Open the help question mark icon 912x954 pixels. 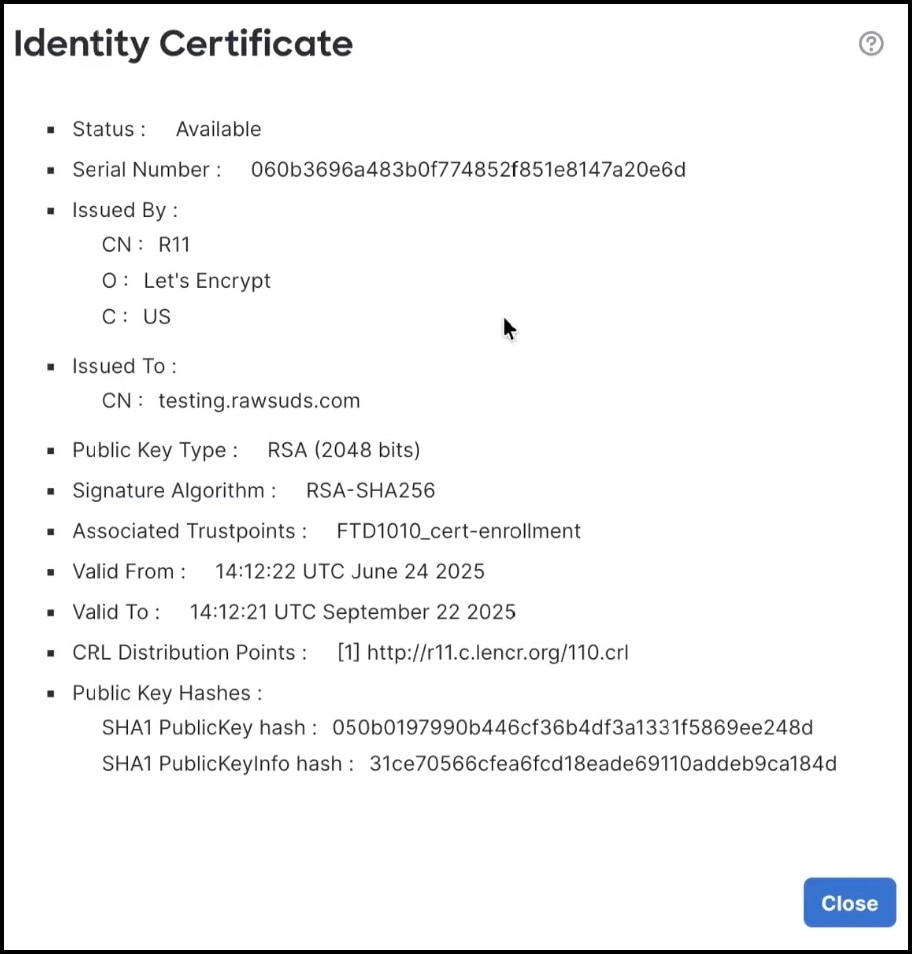click(871, 44)
